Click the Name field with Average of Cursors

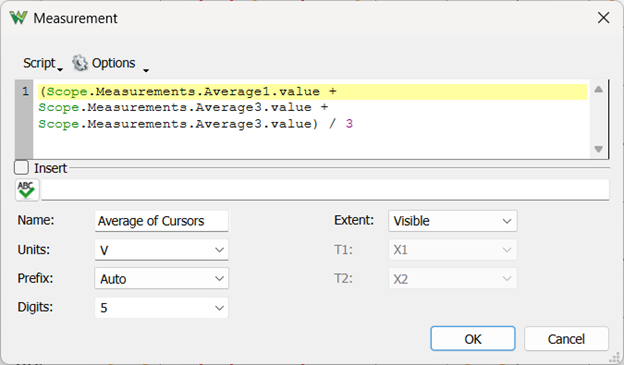162,221
